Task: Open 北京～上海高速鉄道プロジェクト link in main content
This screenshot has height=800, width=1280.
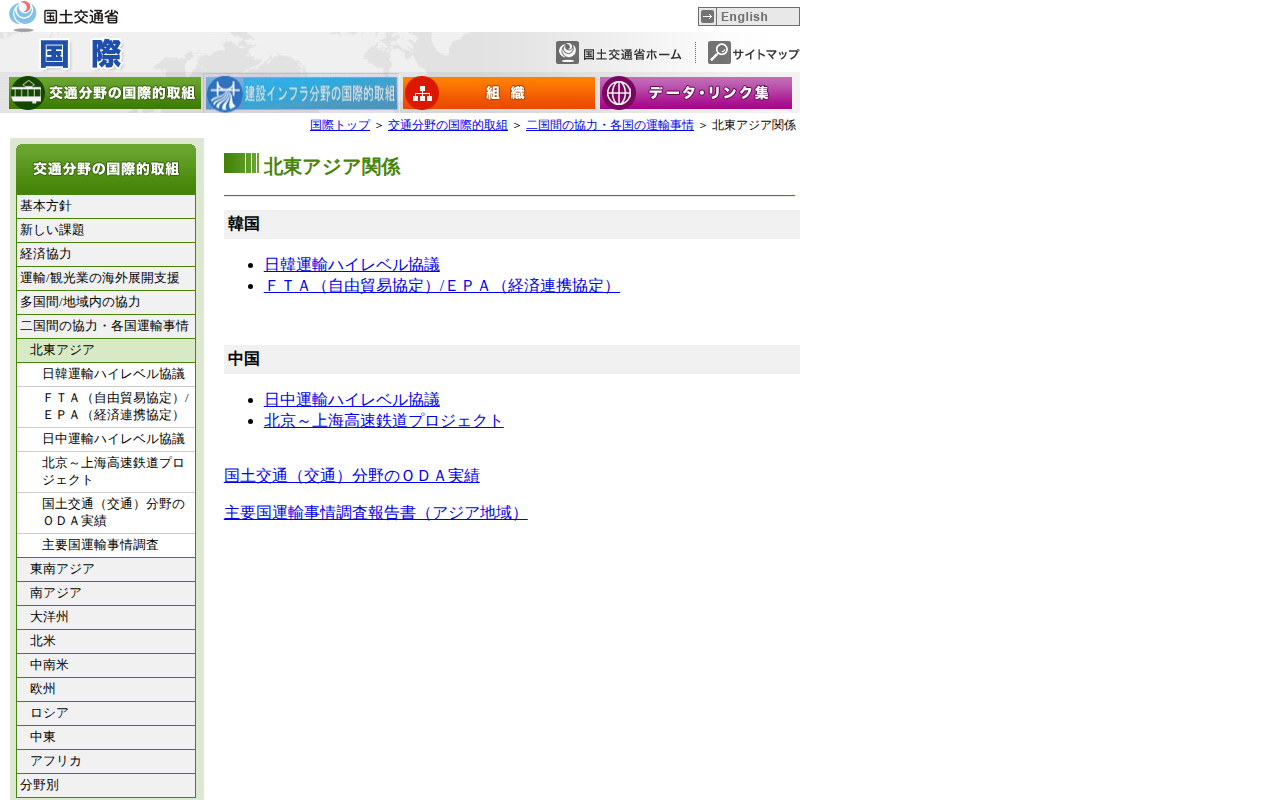Action: [384, 421]
